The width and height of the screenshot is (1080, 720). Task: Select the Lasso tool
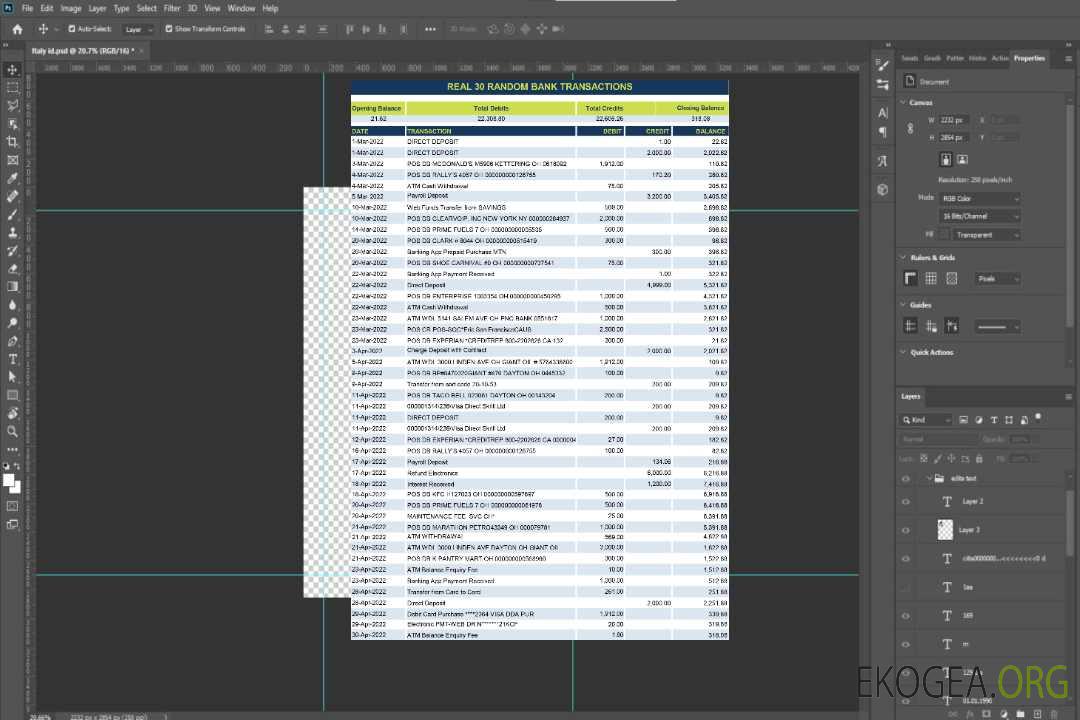(12, 106)
